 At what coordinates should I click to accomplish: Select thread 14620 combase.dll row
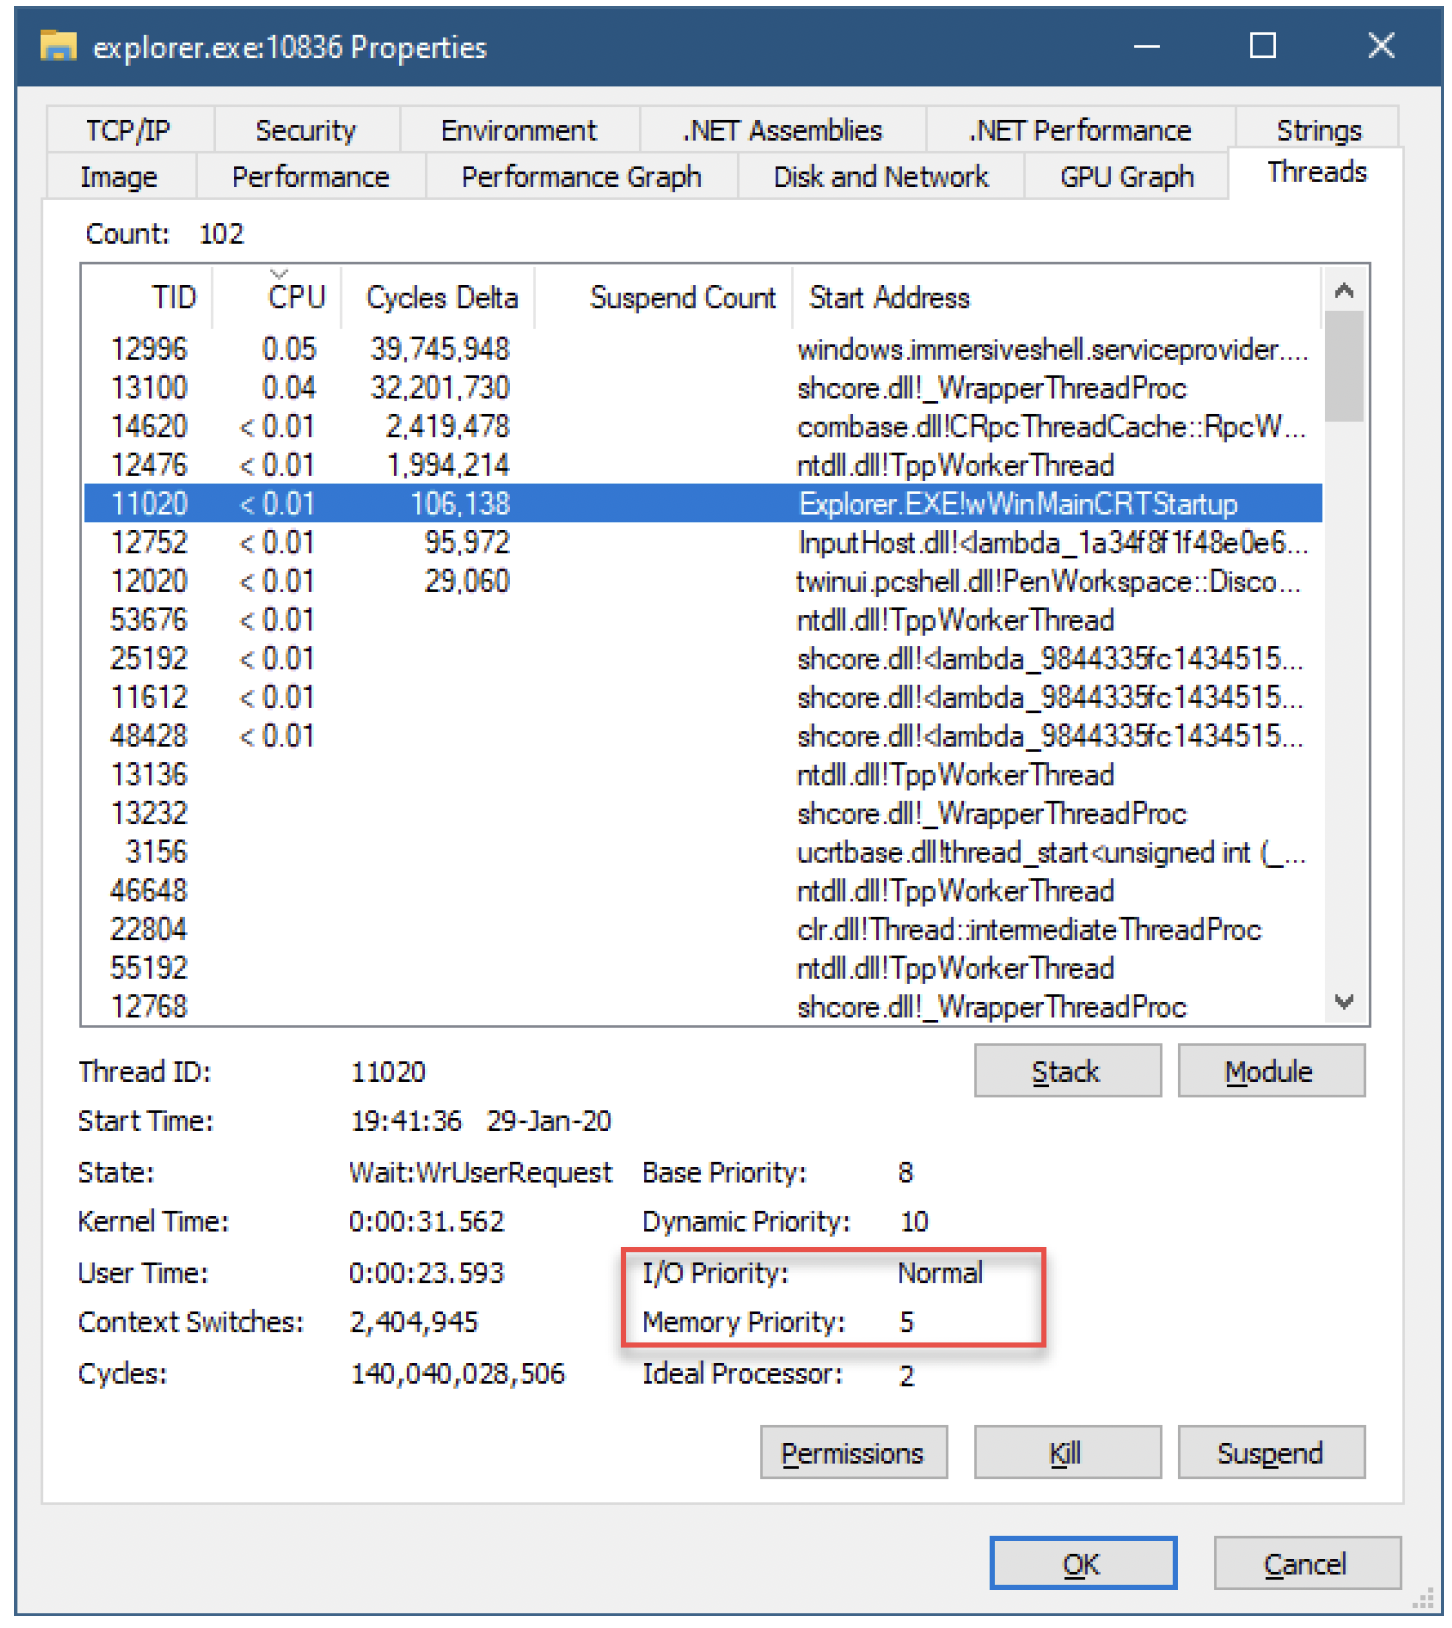[x=703, y=427]
